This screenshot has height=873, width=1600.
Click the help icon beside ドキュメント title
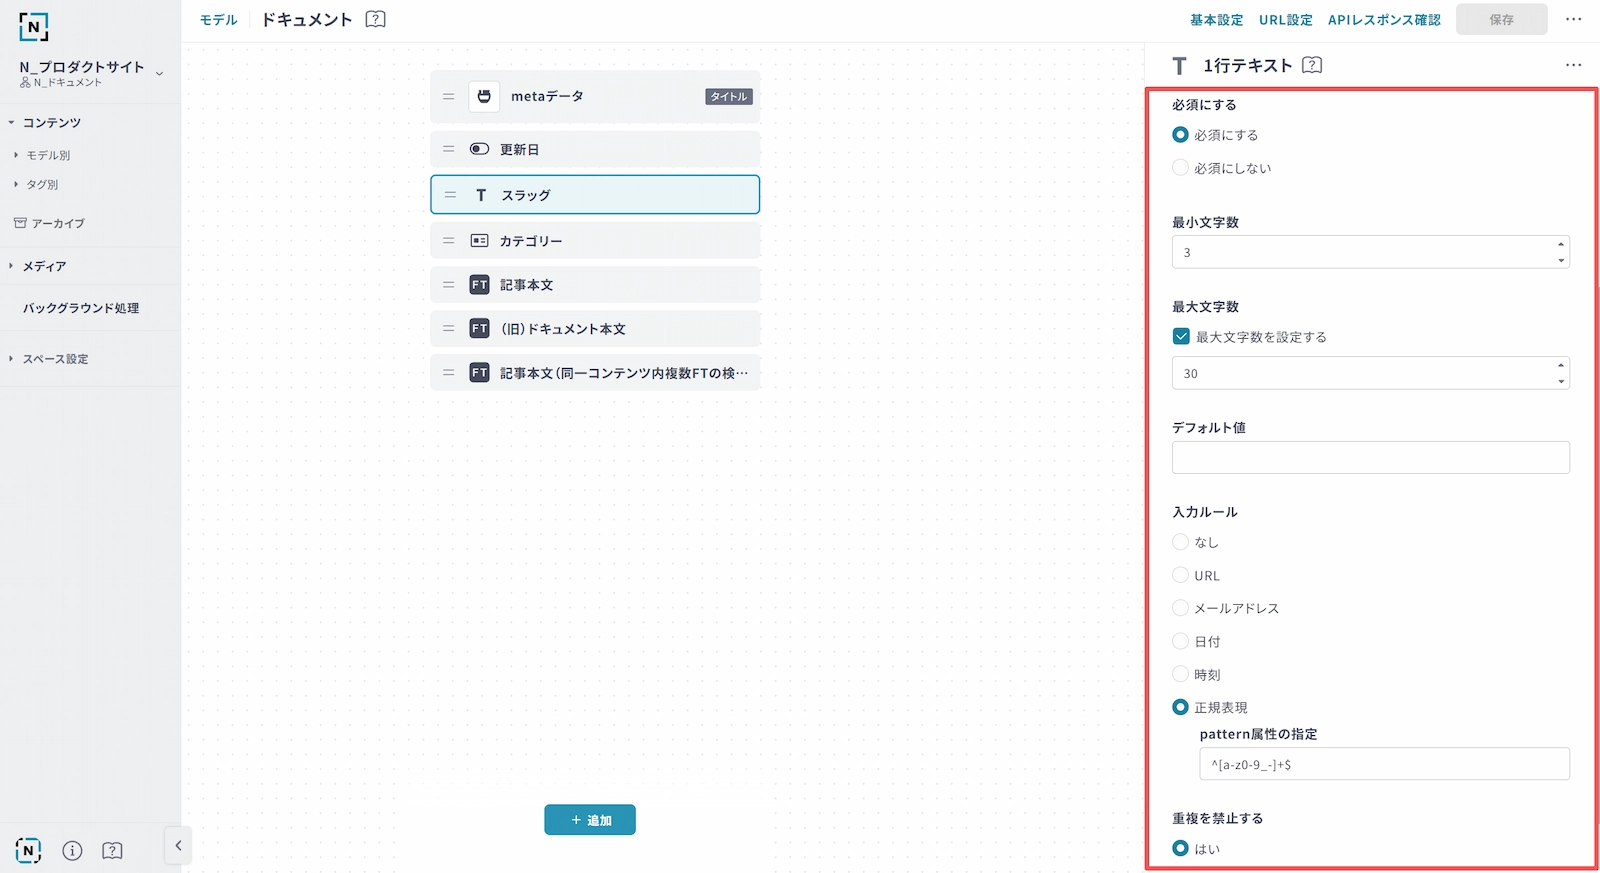(x=375, y=19)
